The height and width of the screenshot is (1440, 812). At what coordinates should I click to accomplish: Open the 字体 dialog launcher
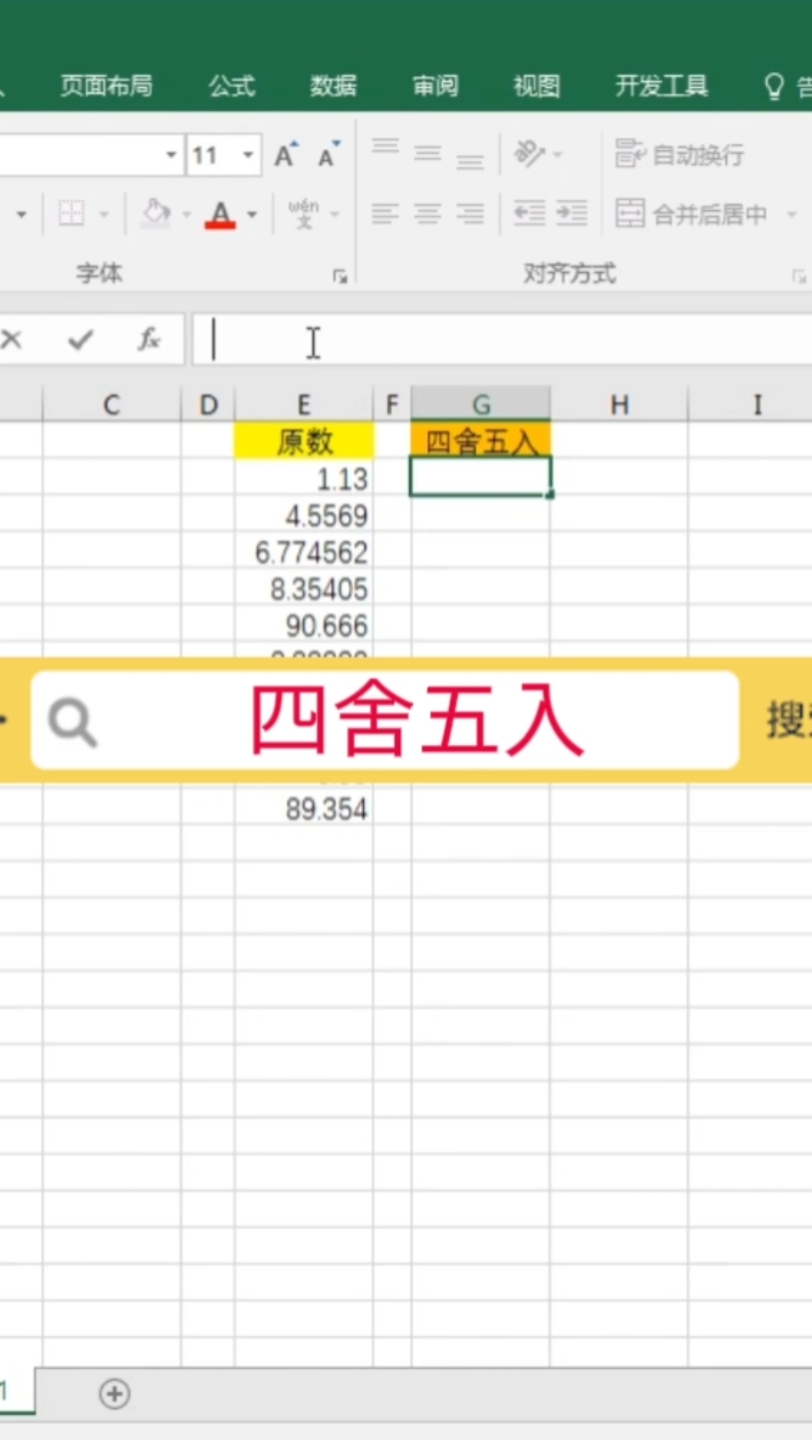click(340, 274)
